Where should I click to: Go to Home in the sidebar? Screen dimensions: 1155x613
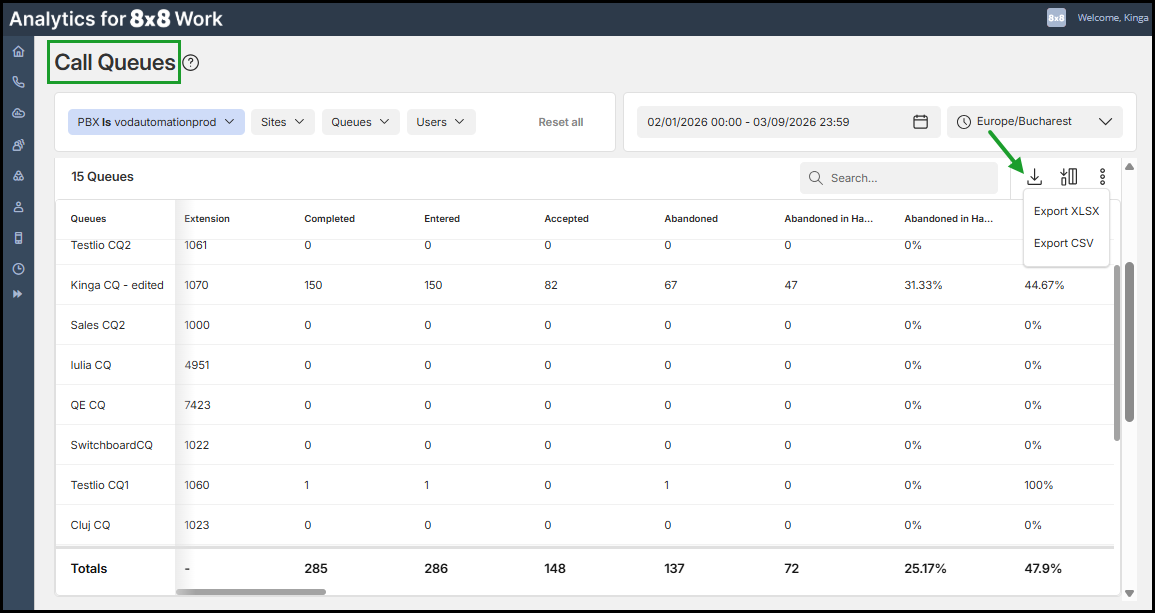point(18,51)
